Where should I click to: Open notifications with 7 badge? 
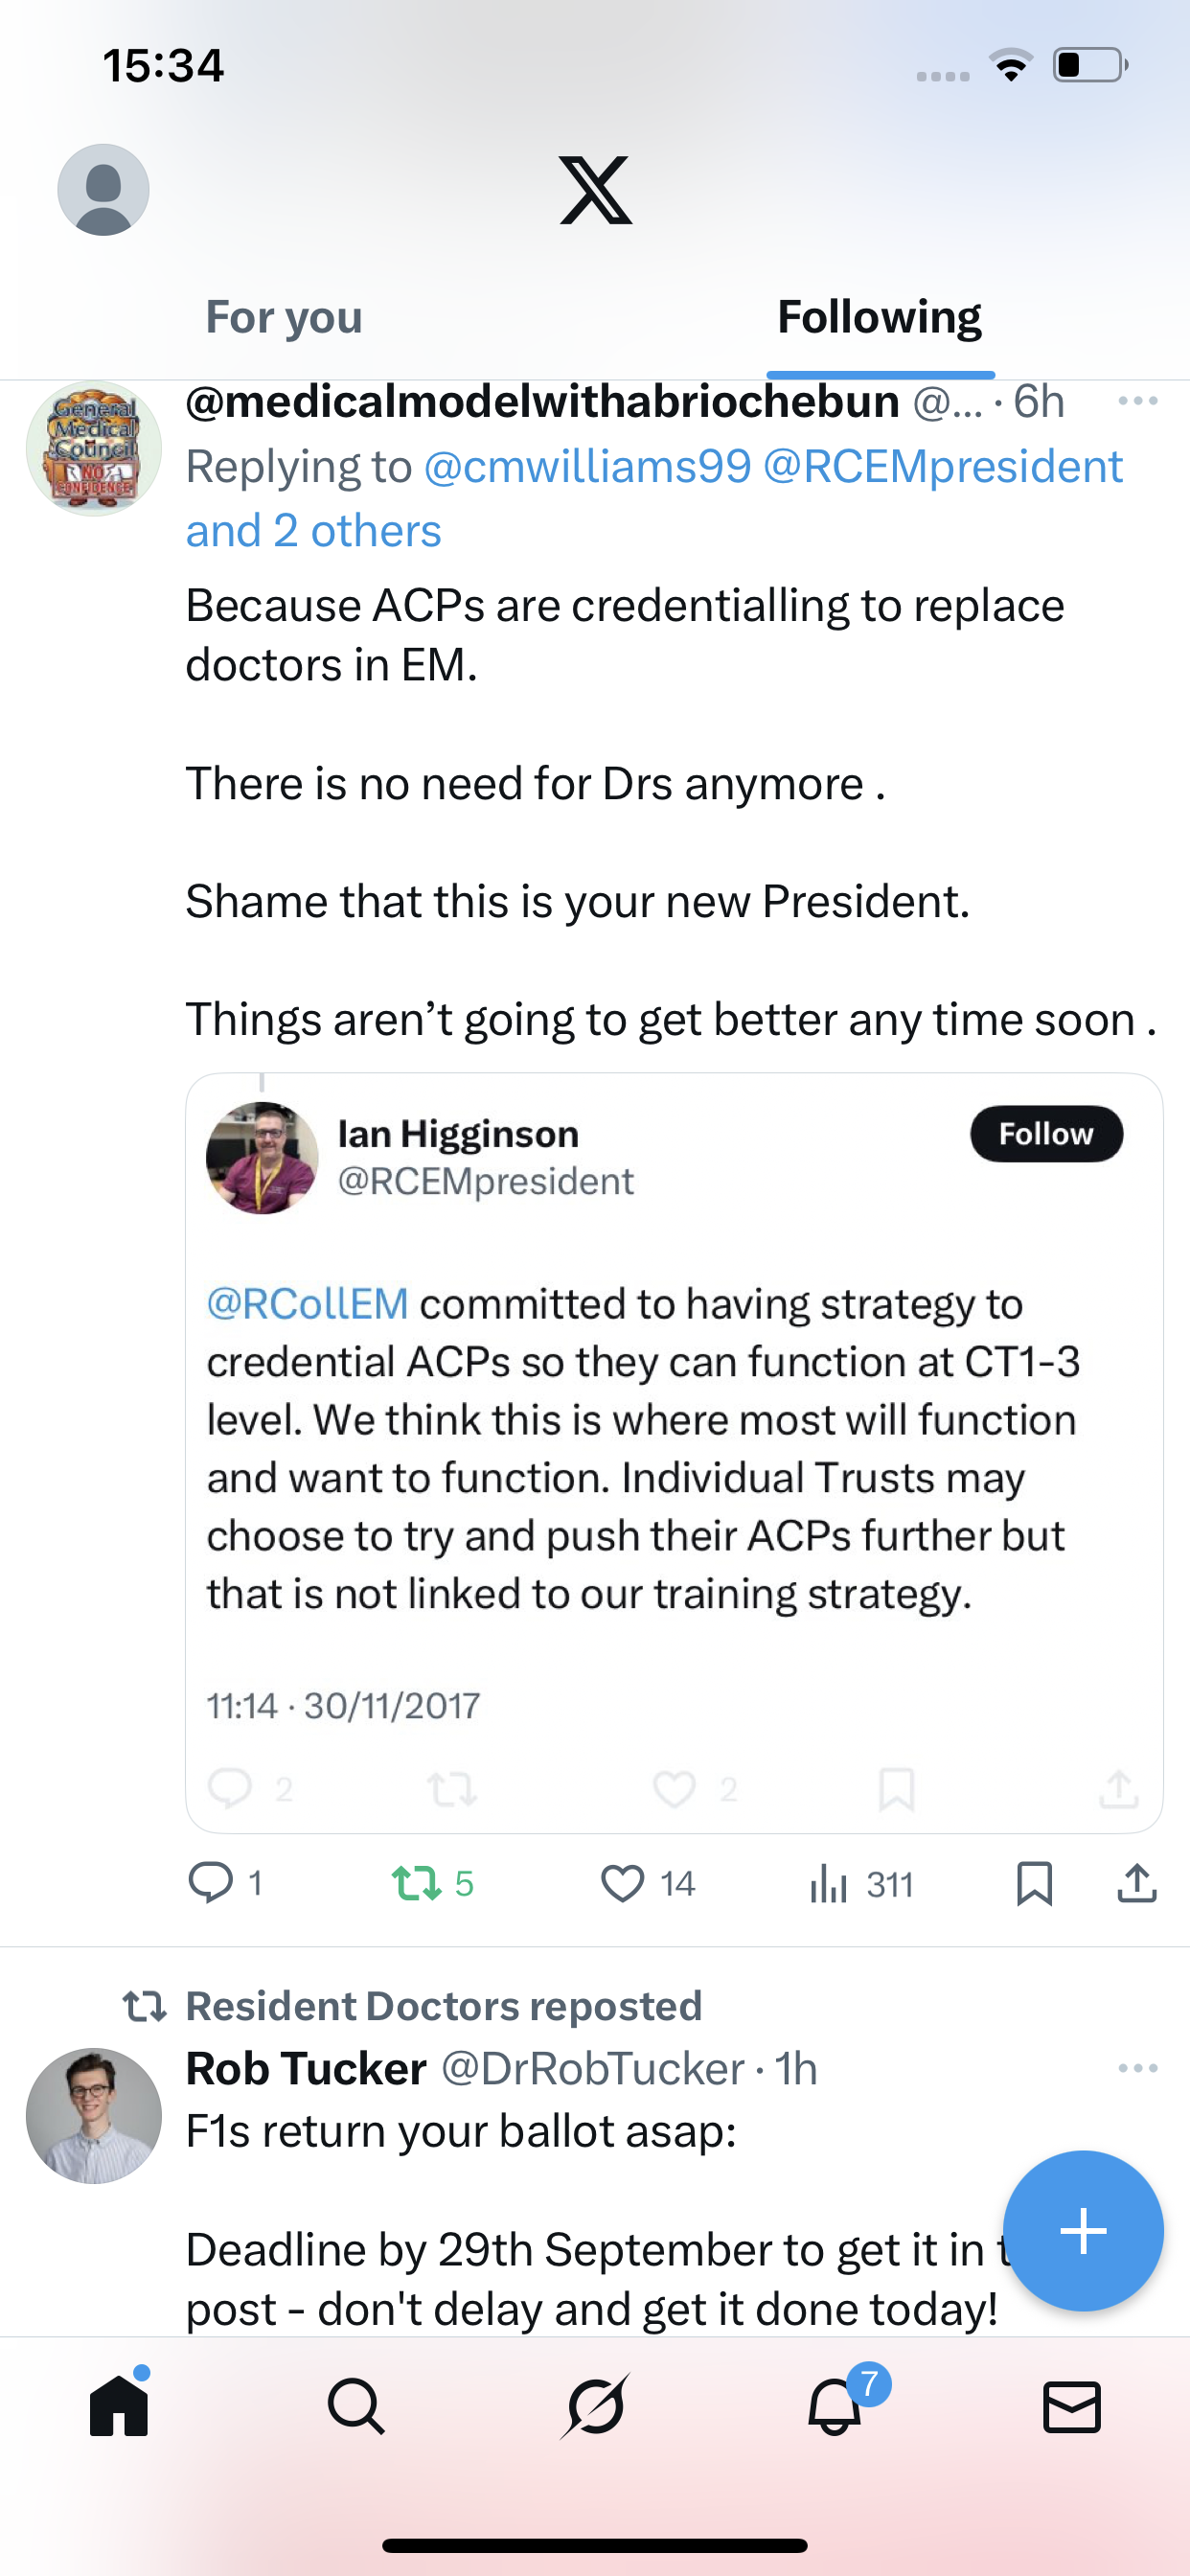(x=835, y=2407)
